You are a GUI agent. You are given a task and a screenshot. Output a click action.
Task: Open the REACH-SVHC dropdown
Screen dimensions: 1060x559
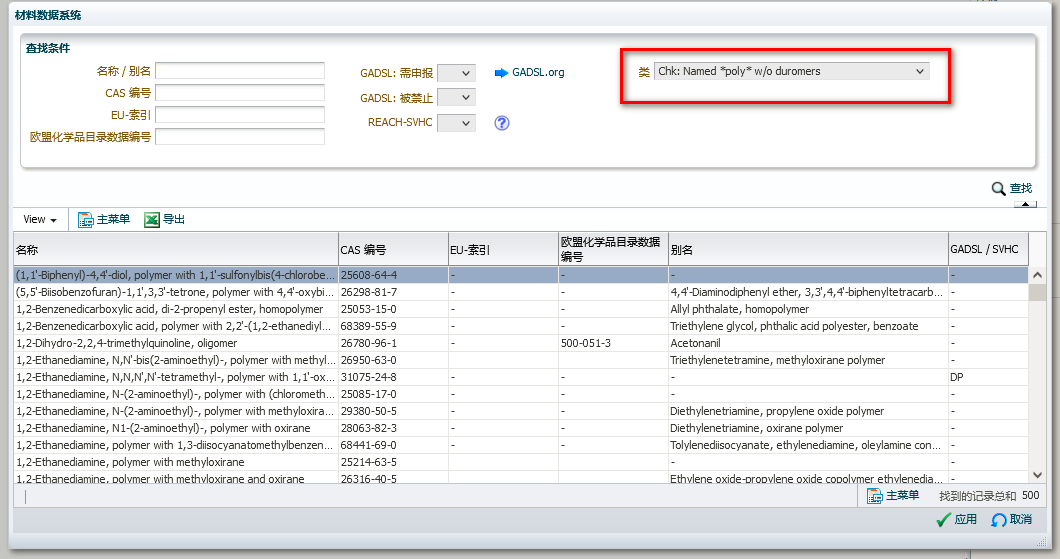pyautogui.click(x=456, y=123)
